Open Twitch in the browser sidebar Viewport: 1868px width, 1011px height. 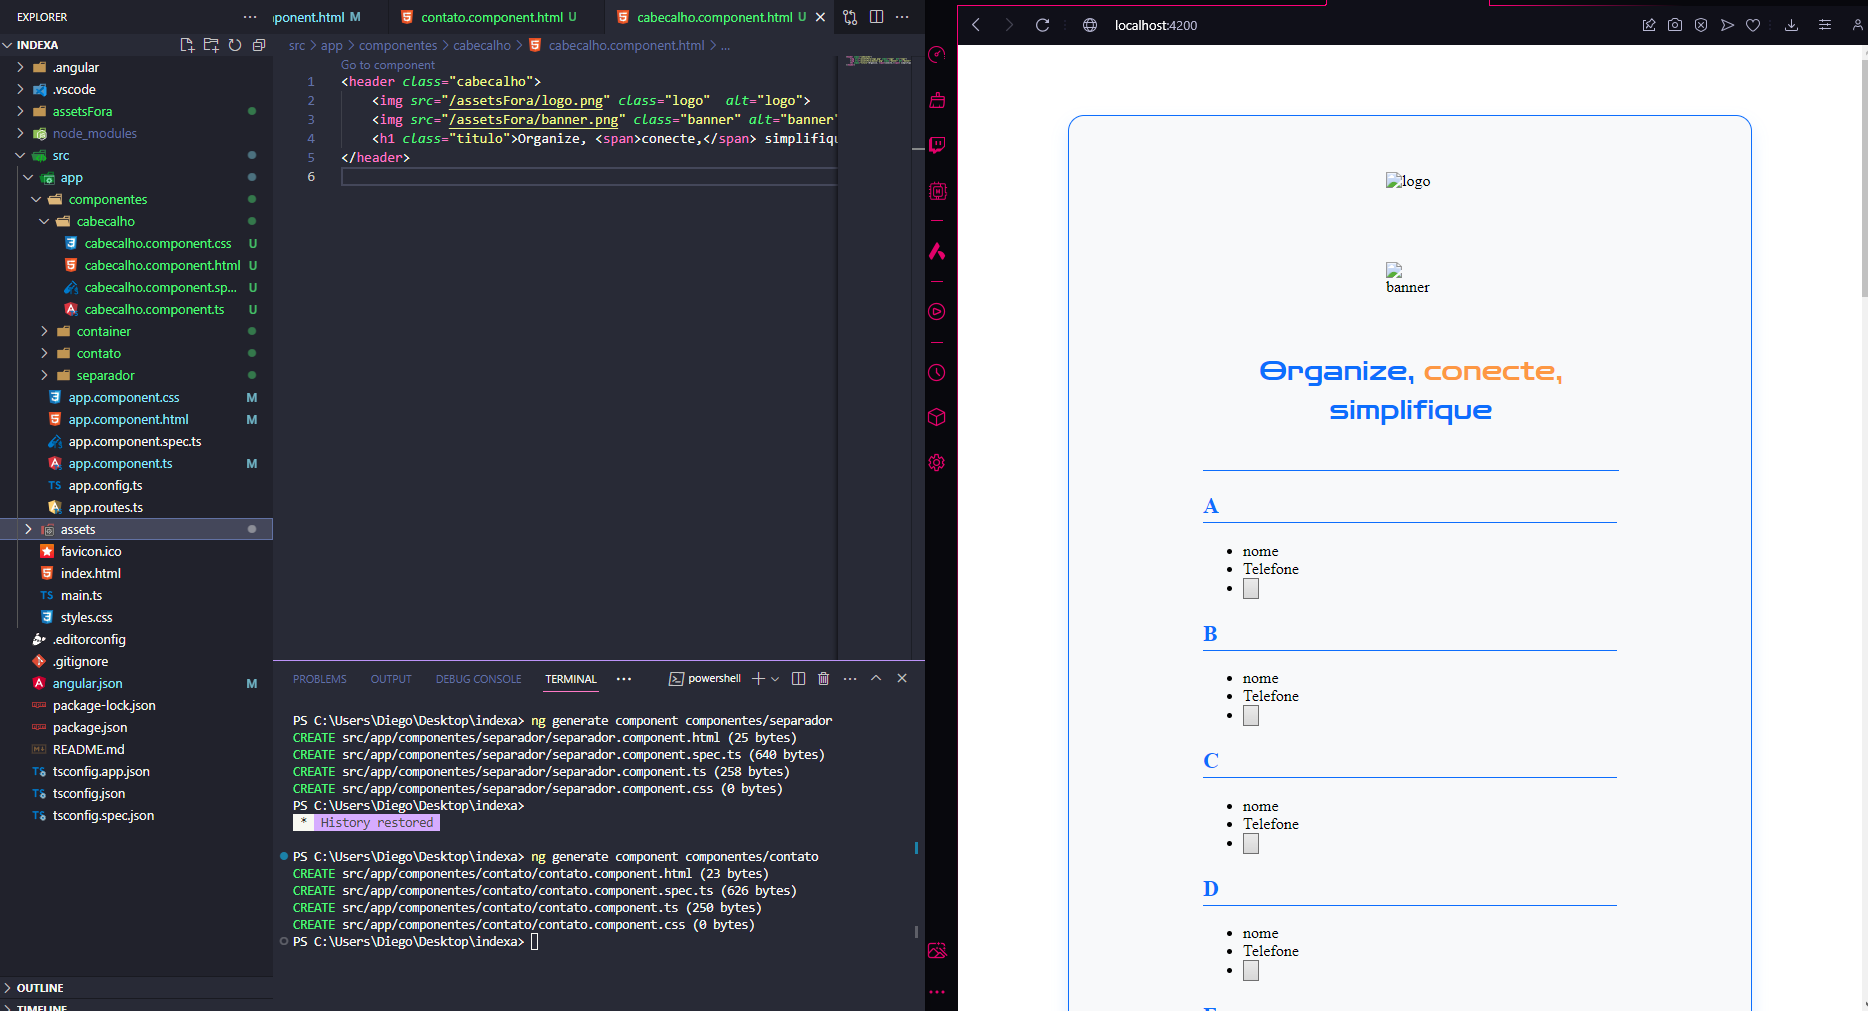pyautogui.click(x=937, y=145)
